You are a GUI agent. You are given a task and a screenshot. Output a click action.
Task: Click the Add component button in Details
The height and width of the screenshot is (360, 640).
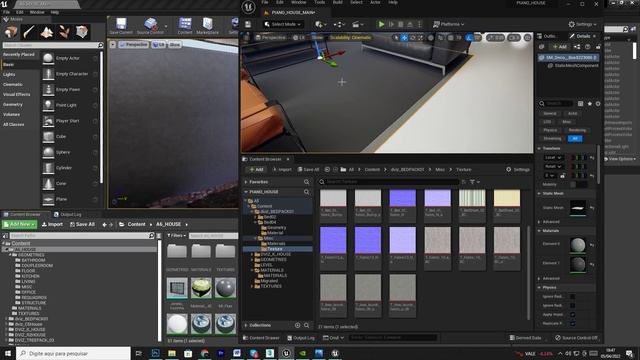click(x=560, y=47)
